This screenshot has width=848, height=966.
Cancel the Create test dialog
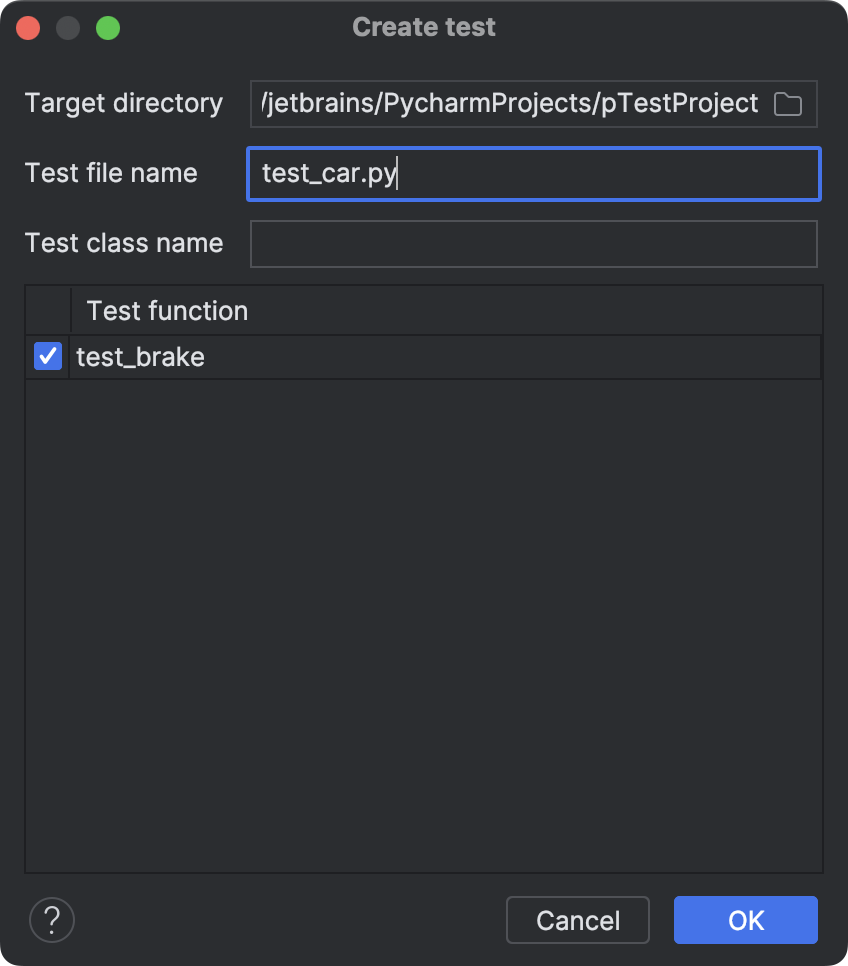coord(577,920)
